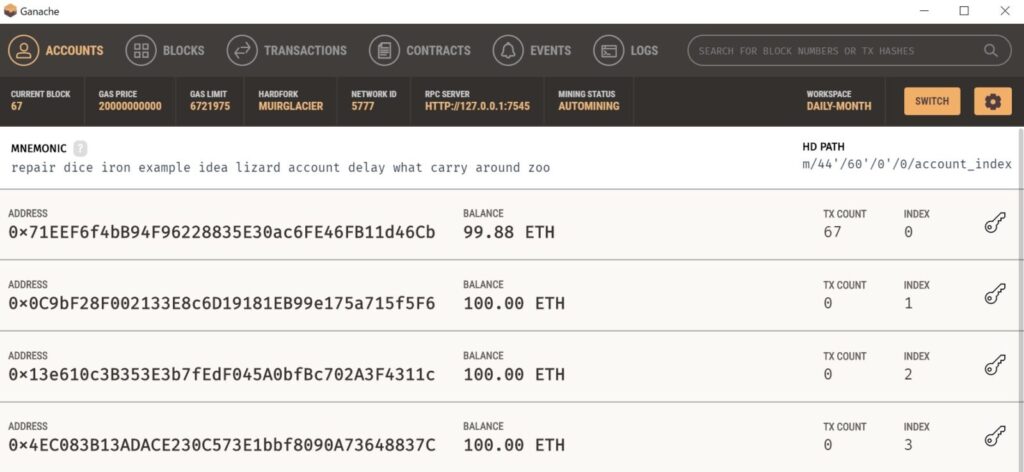Click the Switch workspace button
Image resolution: width=1024 pixels, height=472 pixels.
(932, 101)
